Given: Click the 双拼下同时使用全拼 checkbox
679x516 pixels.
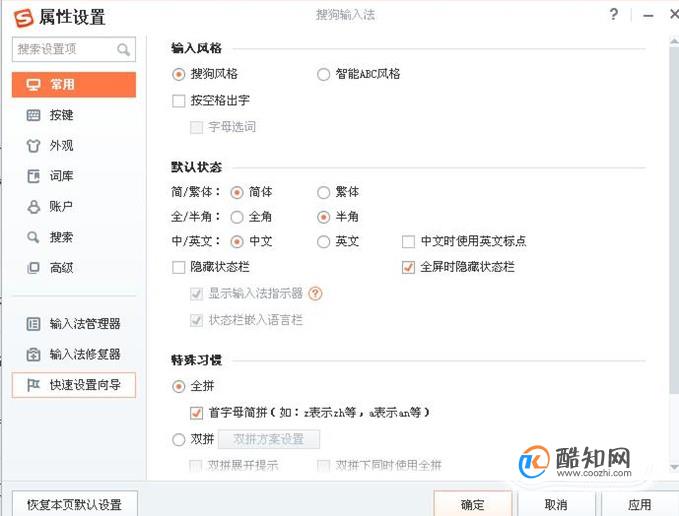Looking at the screenshot, I should (323, 466).
